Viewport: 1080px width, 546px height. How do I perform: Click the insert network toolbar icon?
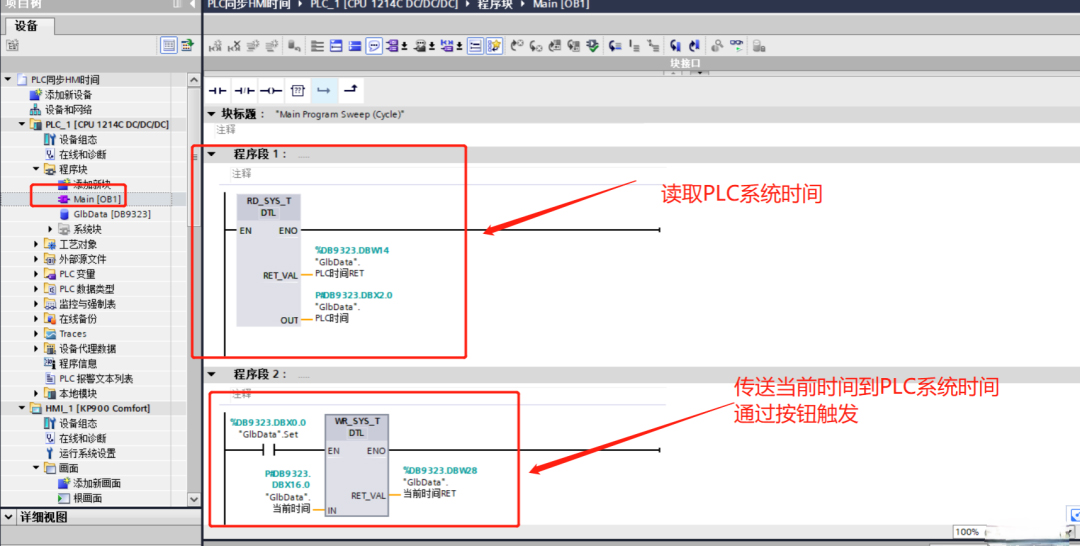point(214,46)
